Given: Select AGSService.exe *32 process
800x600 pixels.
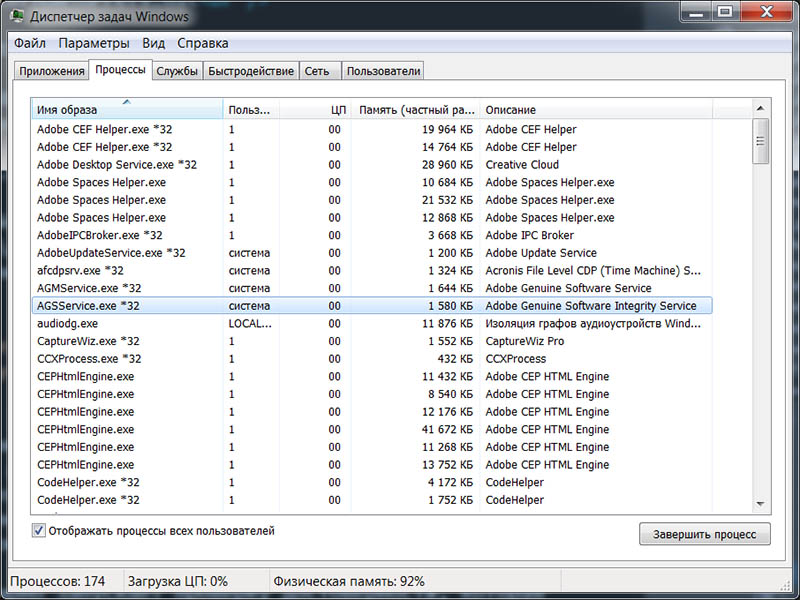Looking at the screenshot, I should click(371, 306).
